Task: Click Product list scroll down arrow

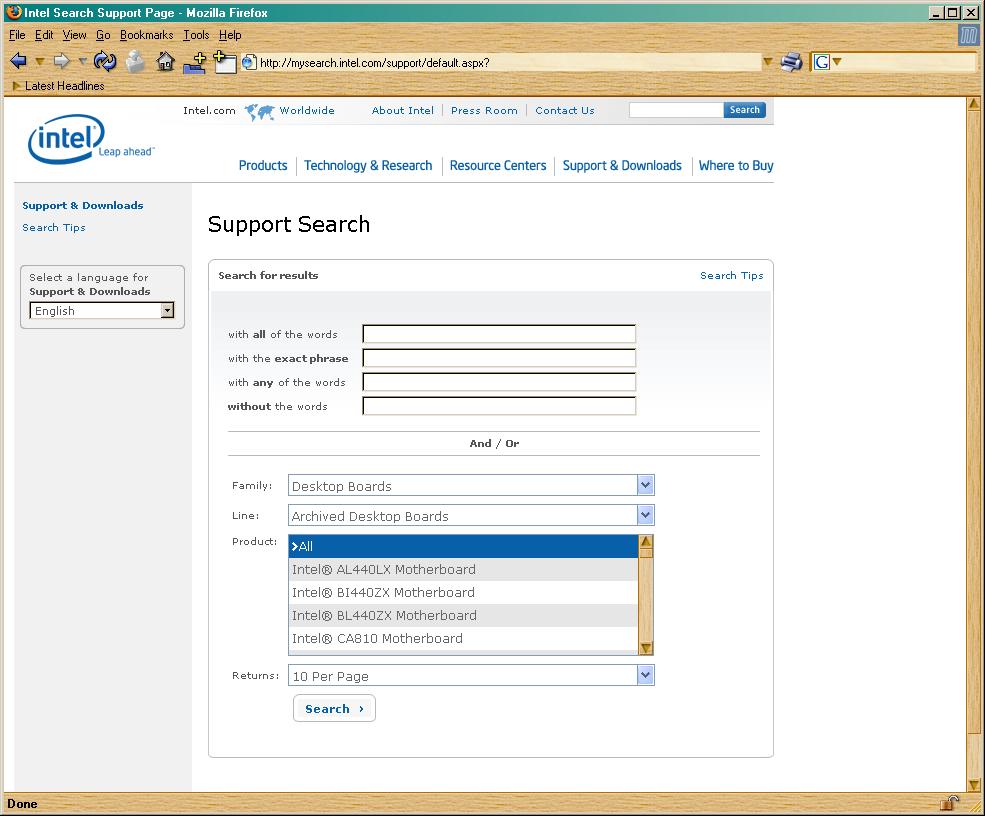Action: click(646, 648)
